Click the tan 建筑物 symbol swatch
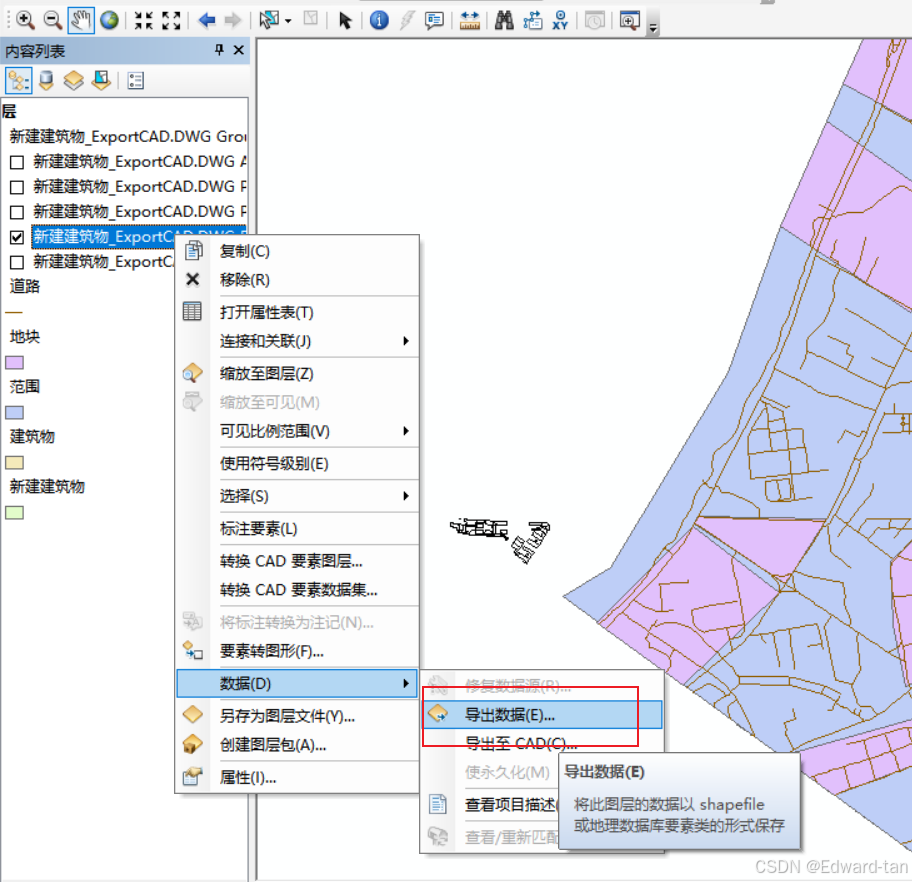 pos(15,463)
